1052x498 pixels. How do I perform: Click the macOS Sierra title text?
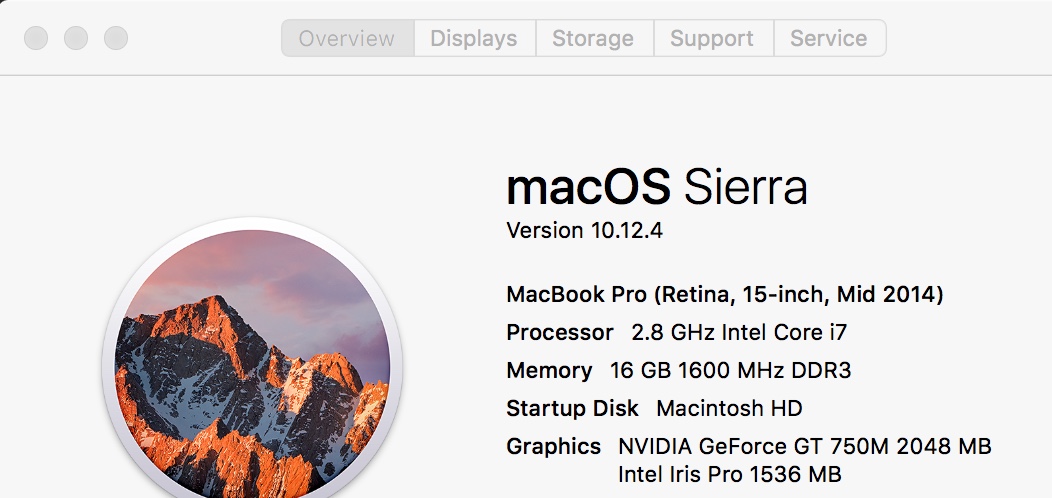click(x=657, y=188)
